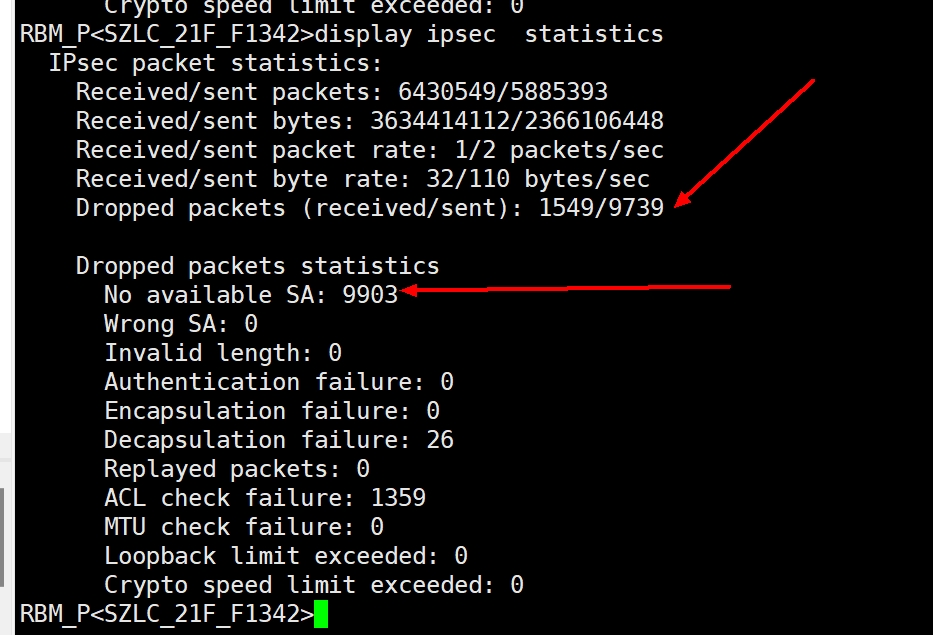
Task: Click the "Loopback limit exceeded: 0" line
Action: 285,556
